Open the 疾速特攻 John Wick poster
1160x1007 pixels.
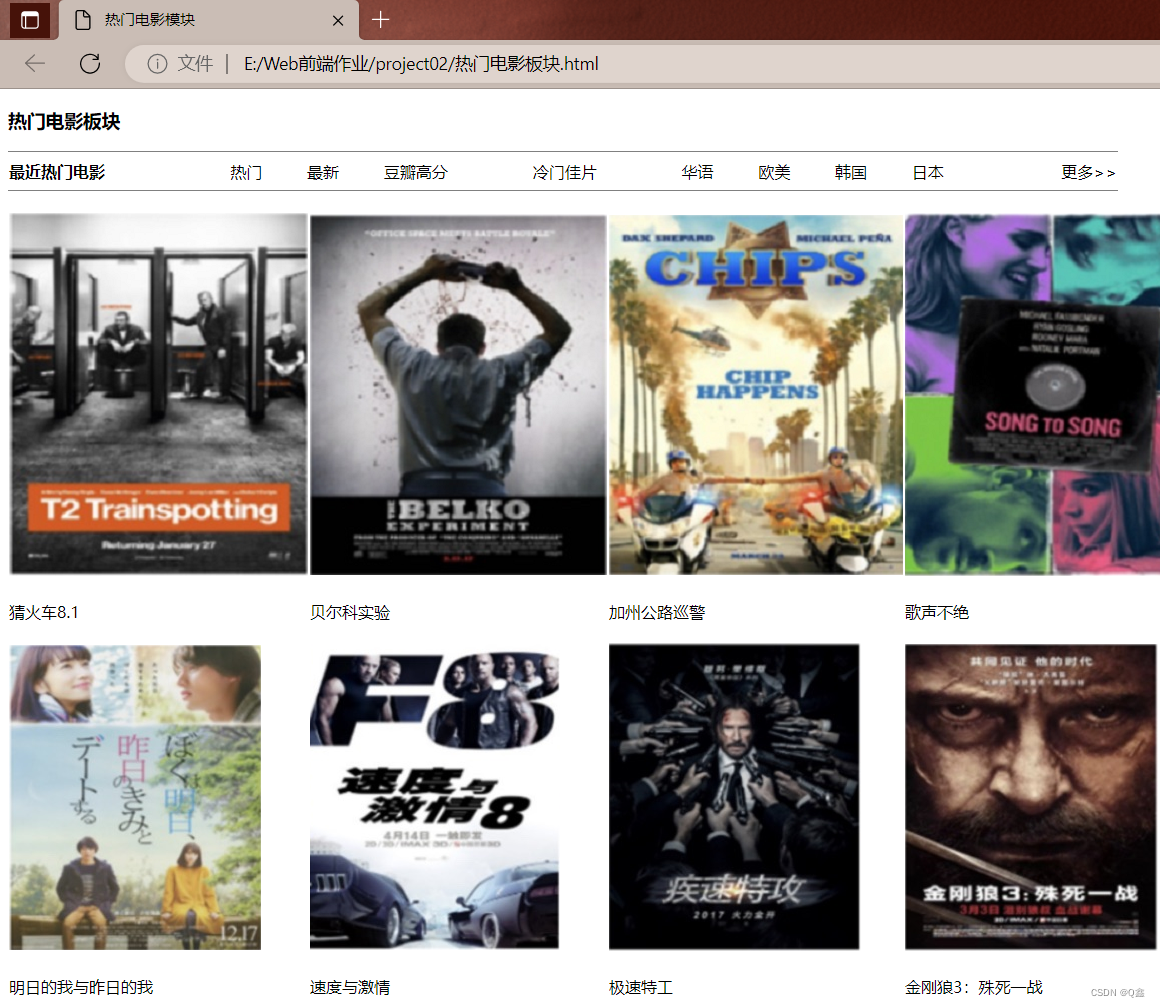point(734,797)
